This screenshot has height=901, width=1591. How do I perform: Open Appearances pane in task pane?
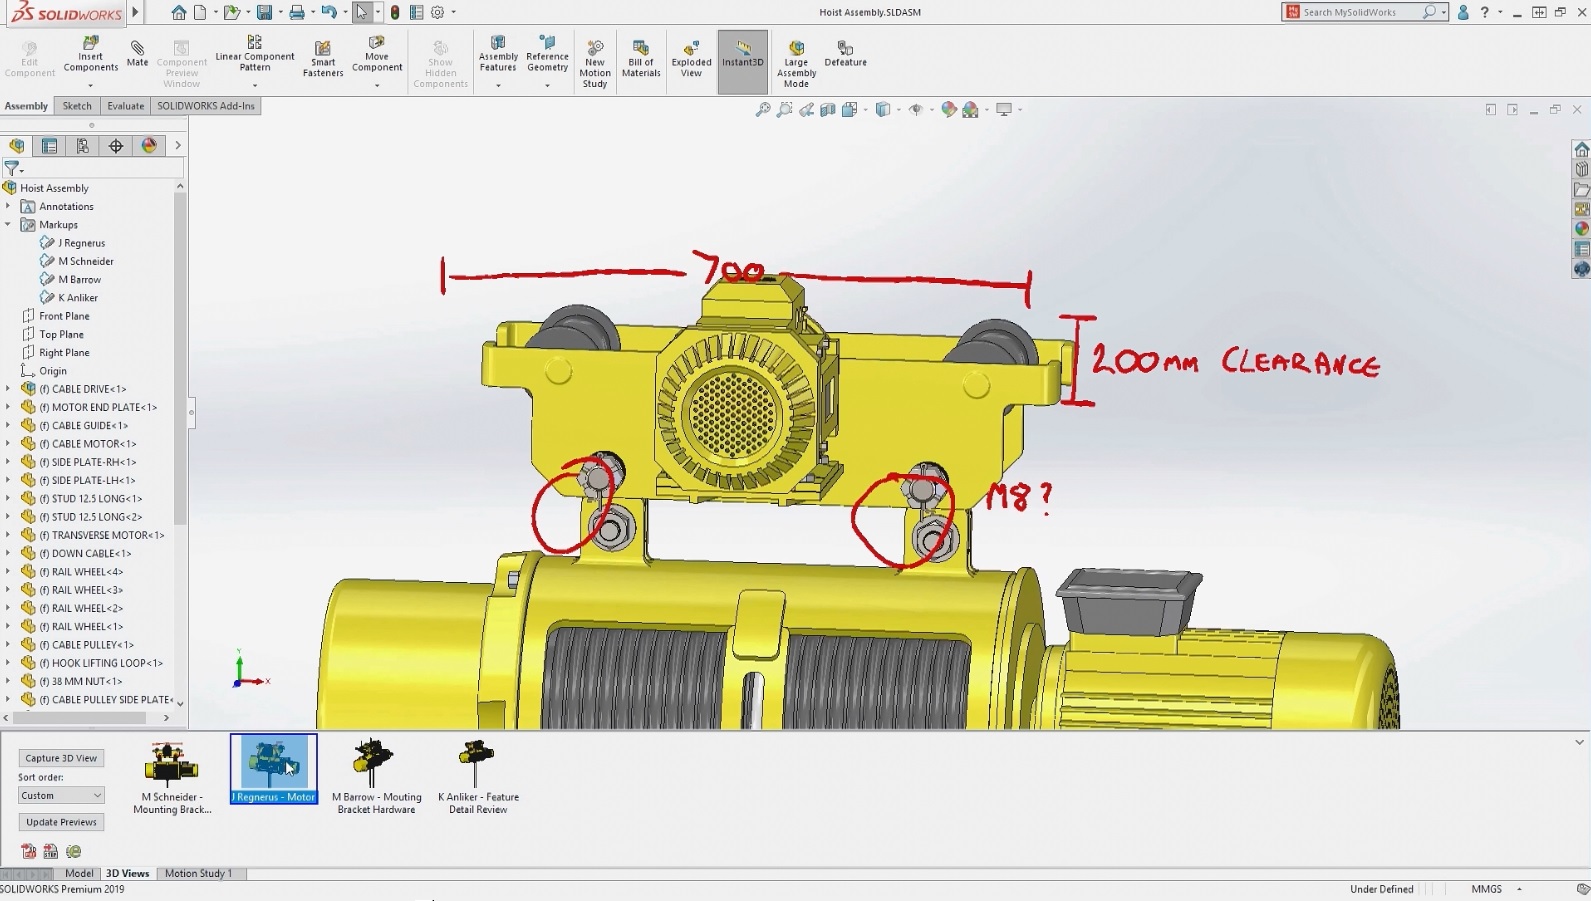coord(1581,229)
